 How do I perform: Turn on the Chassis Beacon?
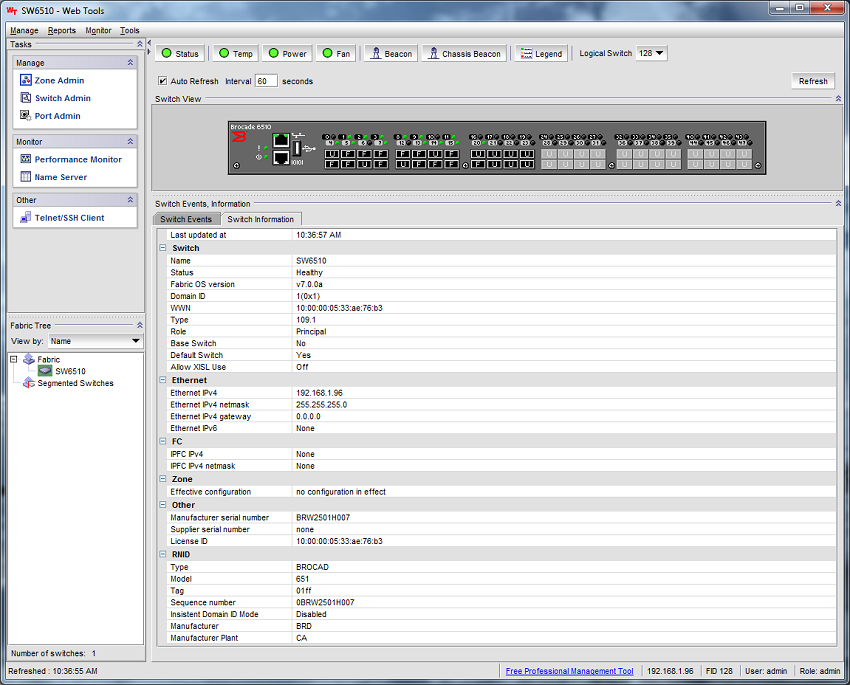(x=465, y=54)
